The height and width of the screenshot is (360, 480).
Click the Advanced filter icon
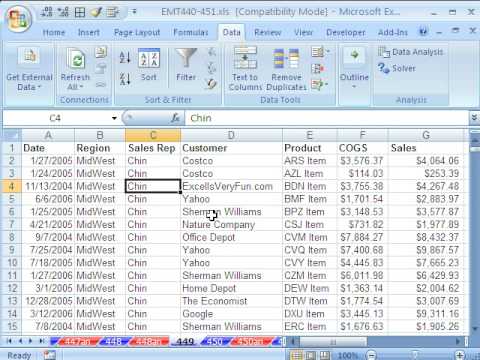212,84
